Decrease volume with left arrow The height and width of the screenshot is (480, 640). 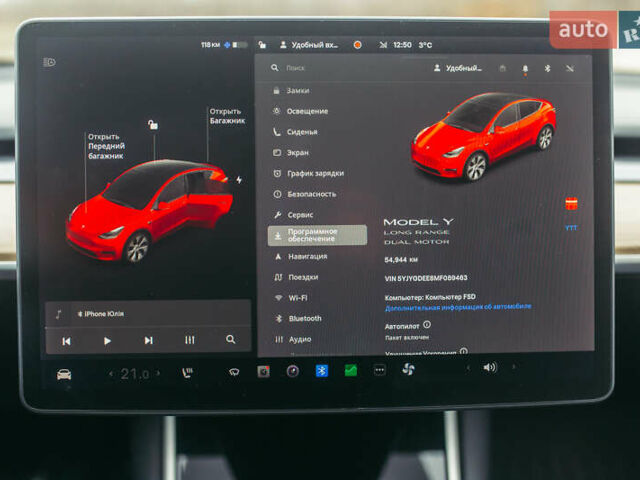coord(468,368)
